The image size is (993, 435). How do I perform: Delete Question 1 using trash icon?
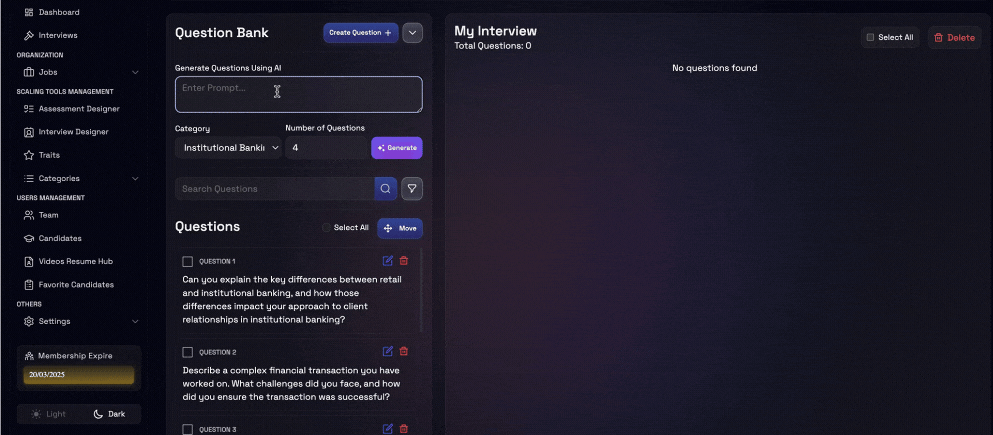click(x=404, y=261)
